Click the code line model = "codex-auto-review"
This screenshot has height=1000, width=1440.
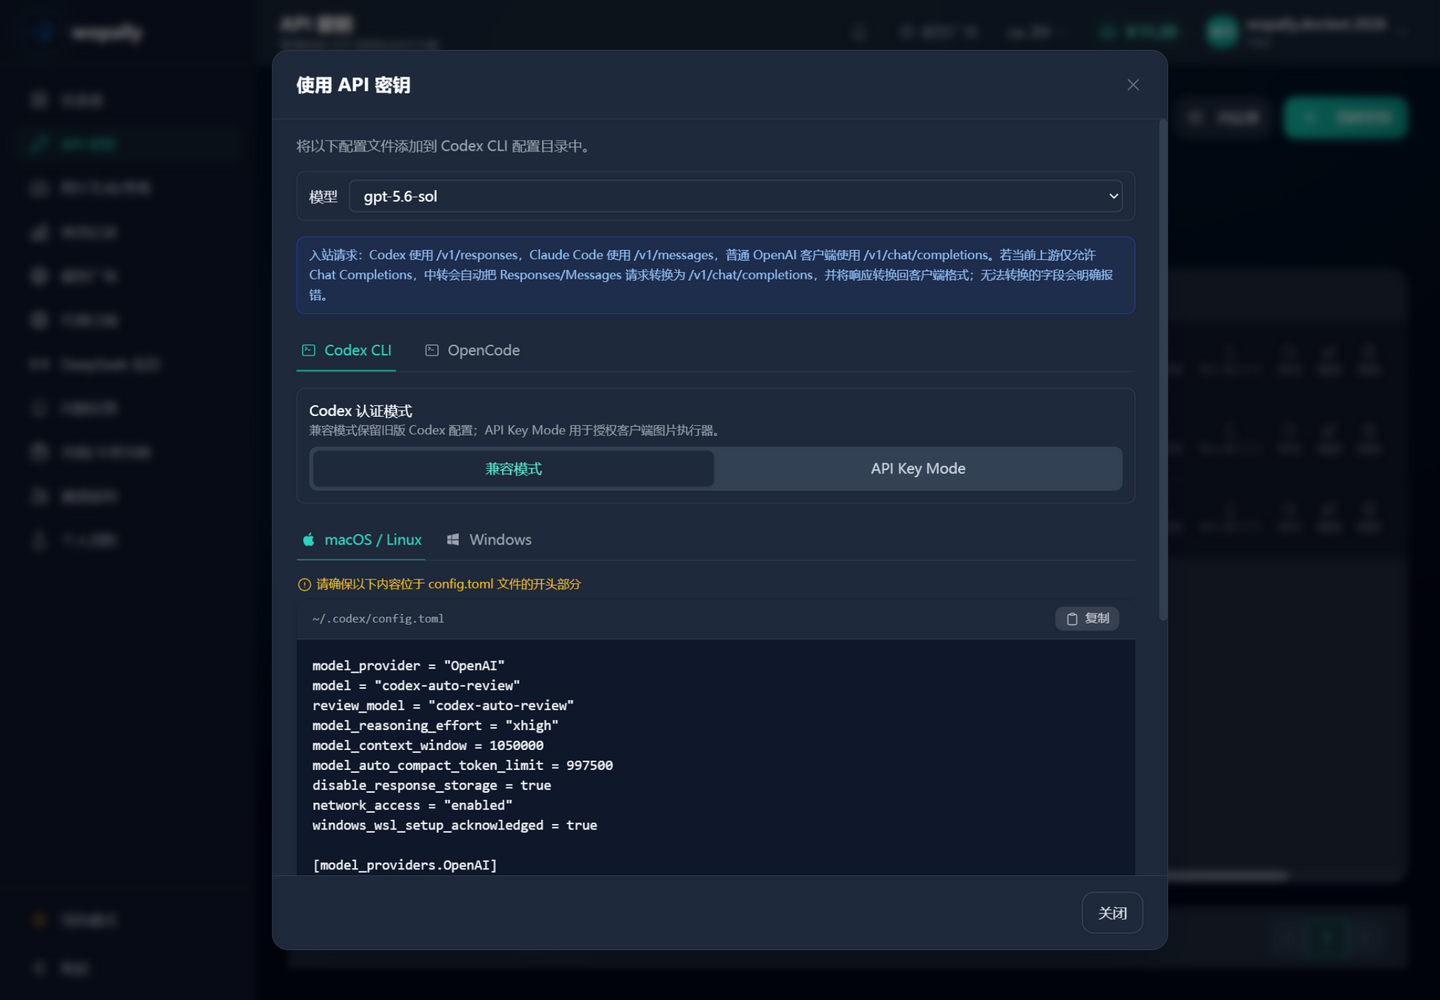point(416,686)
